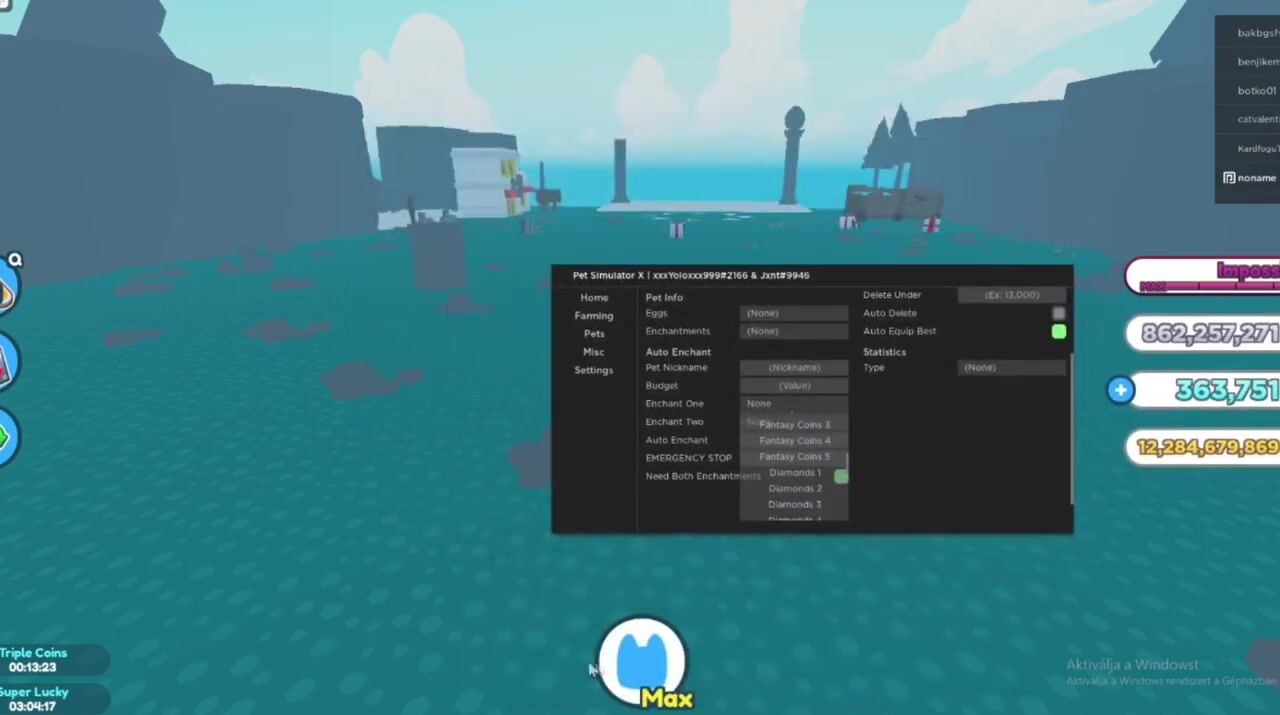Viewport: 1280px width, 715px height.
Task: Click the script panel title bar
Action: 812,275
